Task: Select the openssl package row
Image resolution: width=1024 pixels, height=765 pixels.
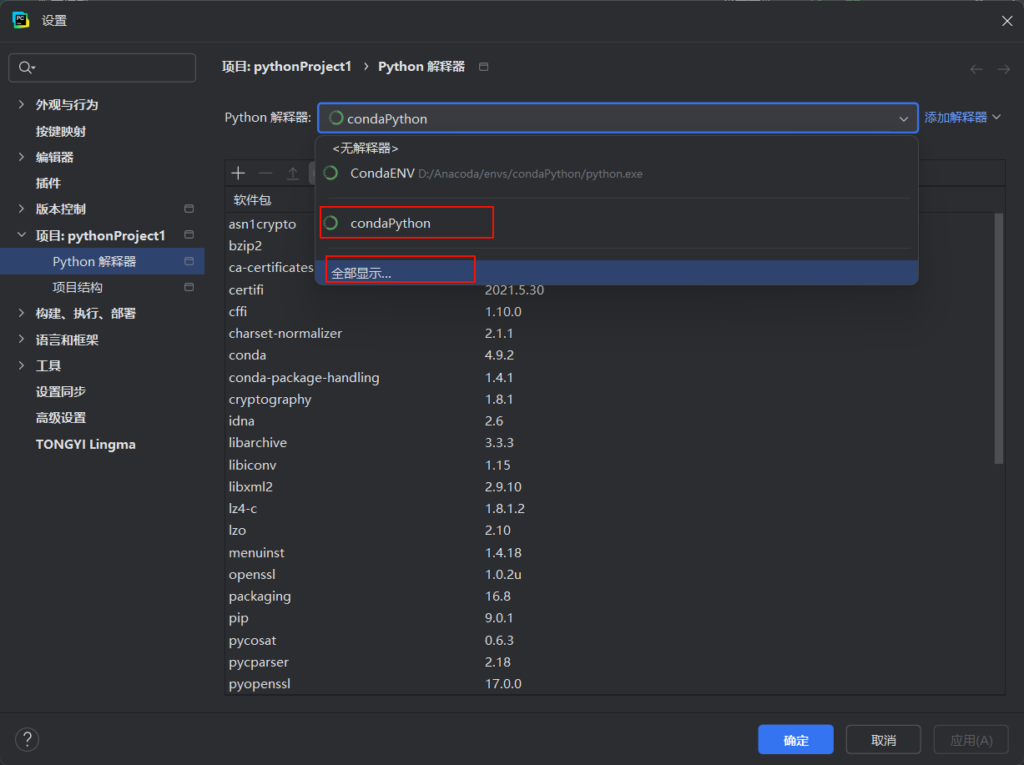Action: (610, 574)
